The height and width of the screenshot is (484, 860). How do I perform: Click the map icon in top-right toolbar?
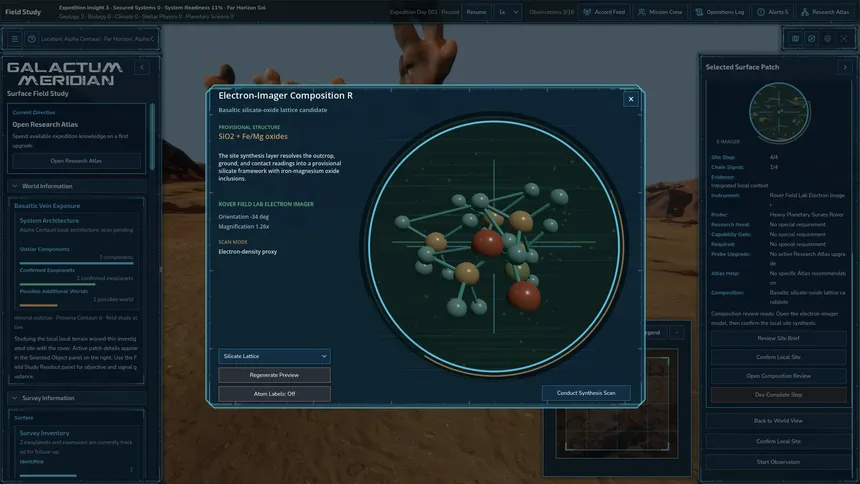tap(795, 38)
